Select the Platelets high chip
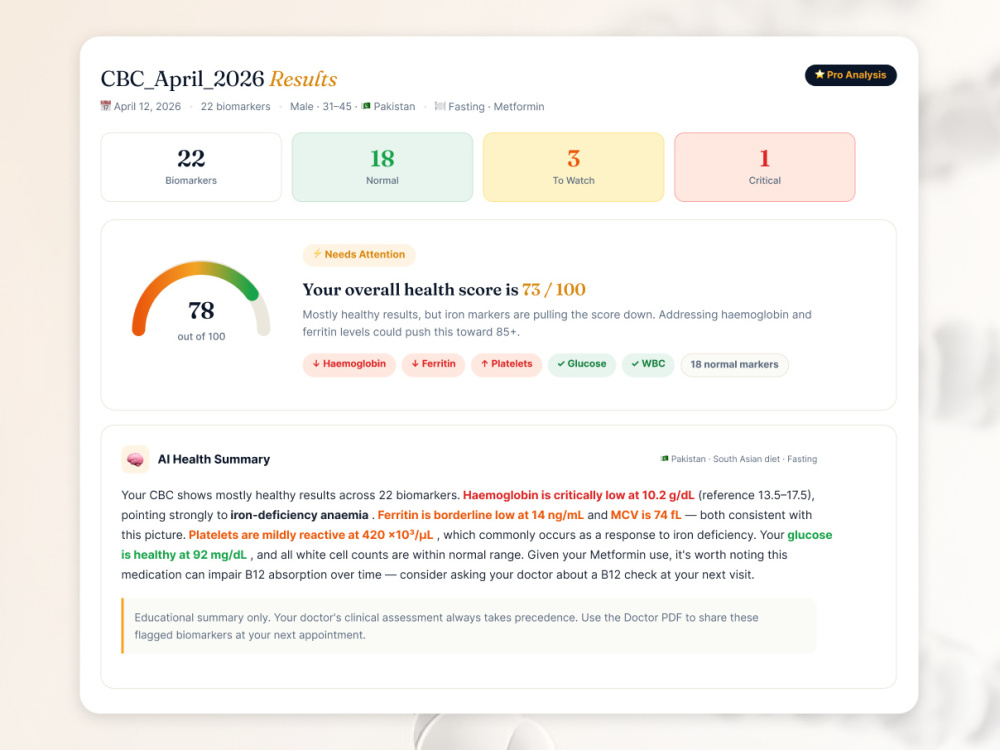The width and height of the screenshot is (1000, 750). coord(506,364)
